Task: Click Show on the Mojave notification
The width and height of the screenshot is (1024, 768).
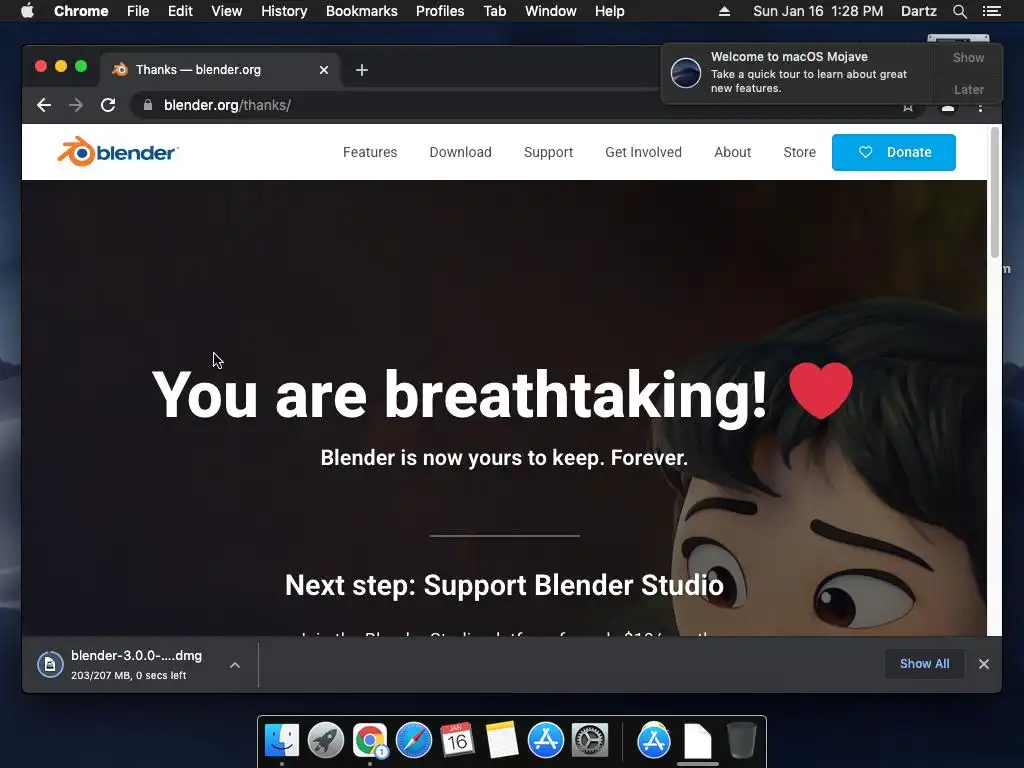Action: click(x=968, y=57)
